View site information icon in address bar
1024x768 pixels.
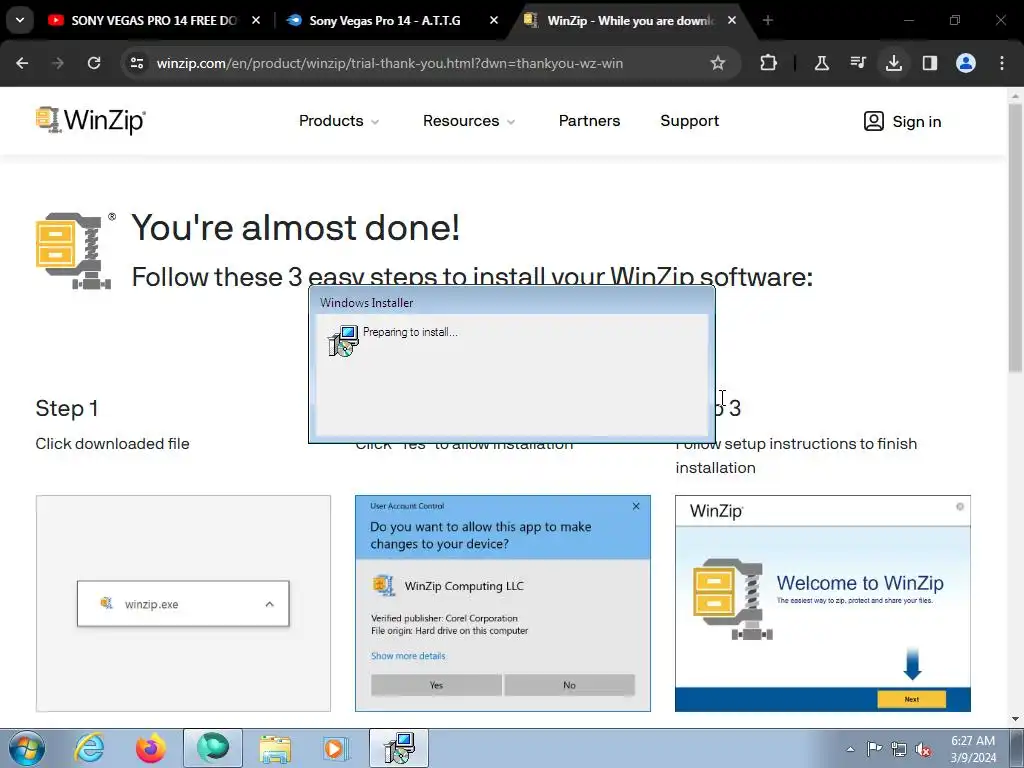pos(136,63)
